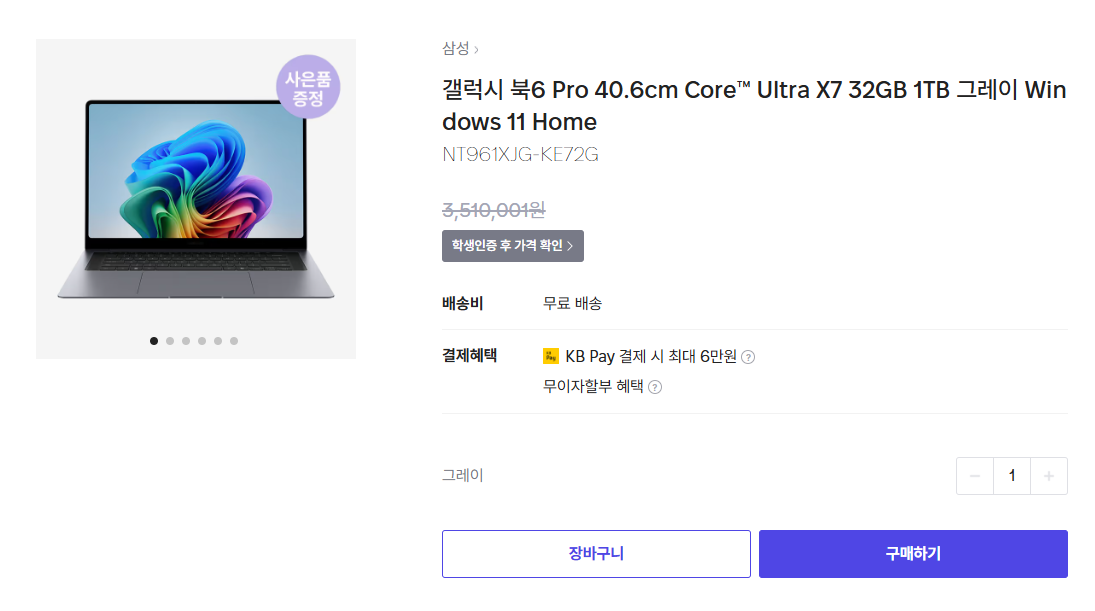1095x611 pixels.
Task: Select the first carousel dot
Action: (x=154, y=341)
